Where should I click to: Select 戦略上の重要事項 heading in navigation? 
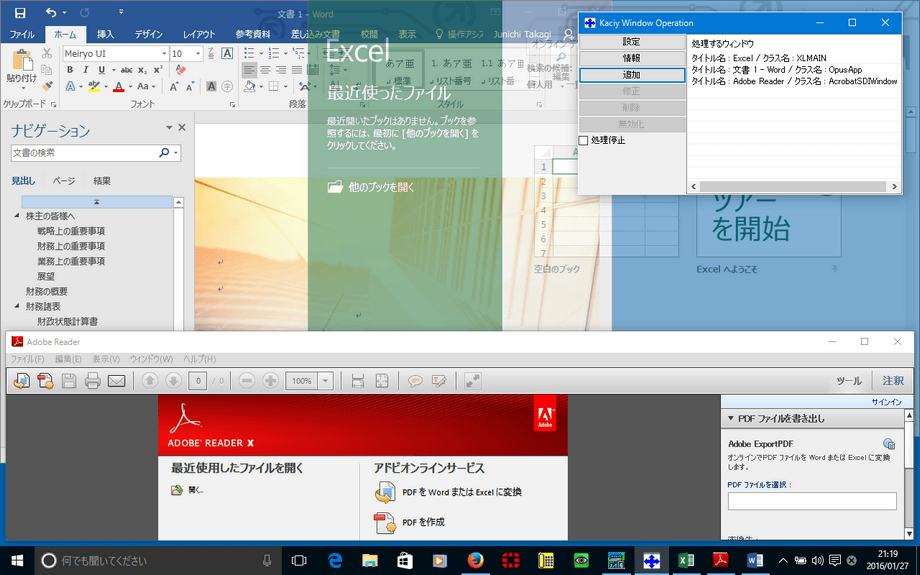pyautogui.click(x=71, y=231)
